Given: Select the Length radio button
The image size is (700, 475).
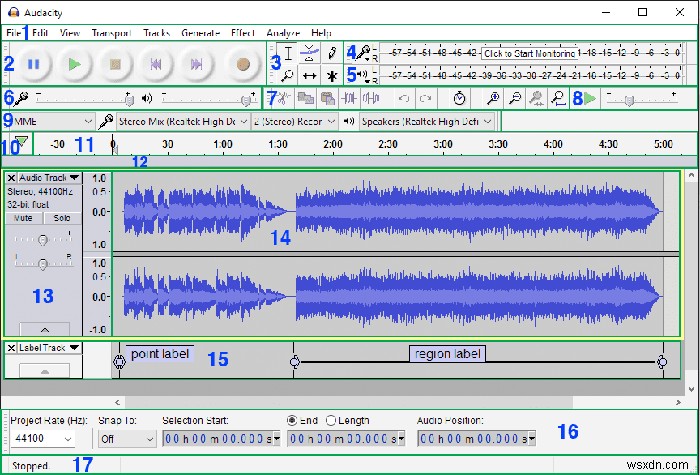Looking at the screenshot, I should click(x=331, y=420).
